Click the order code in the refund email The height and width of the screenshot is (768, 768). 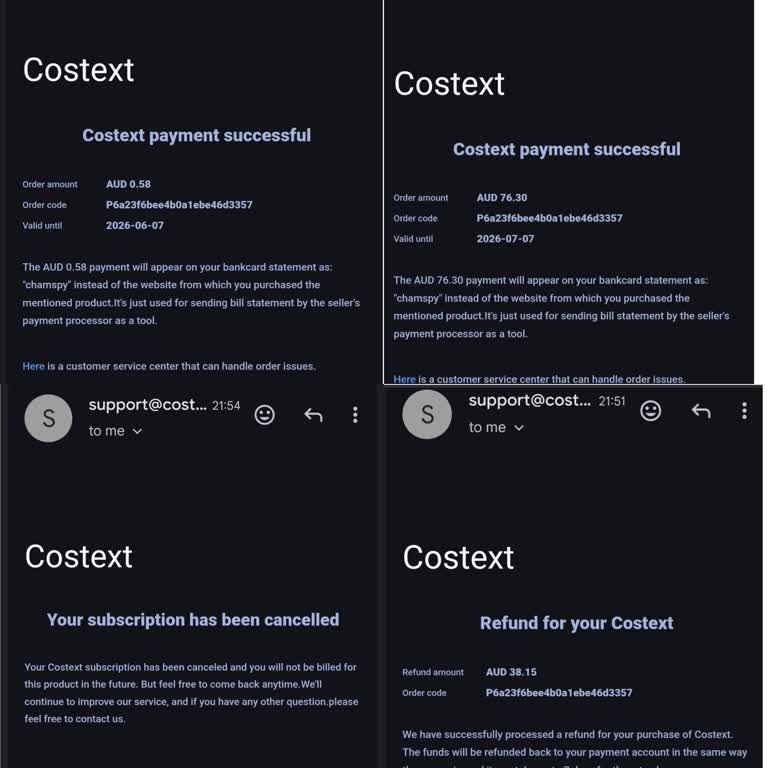tap(559, 693)
